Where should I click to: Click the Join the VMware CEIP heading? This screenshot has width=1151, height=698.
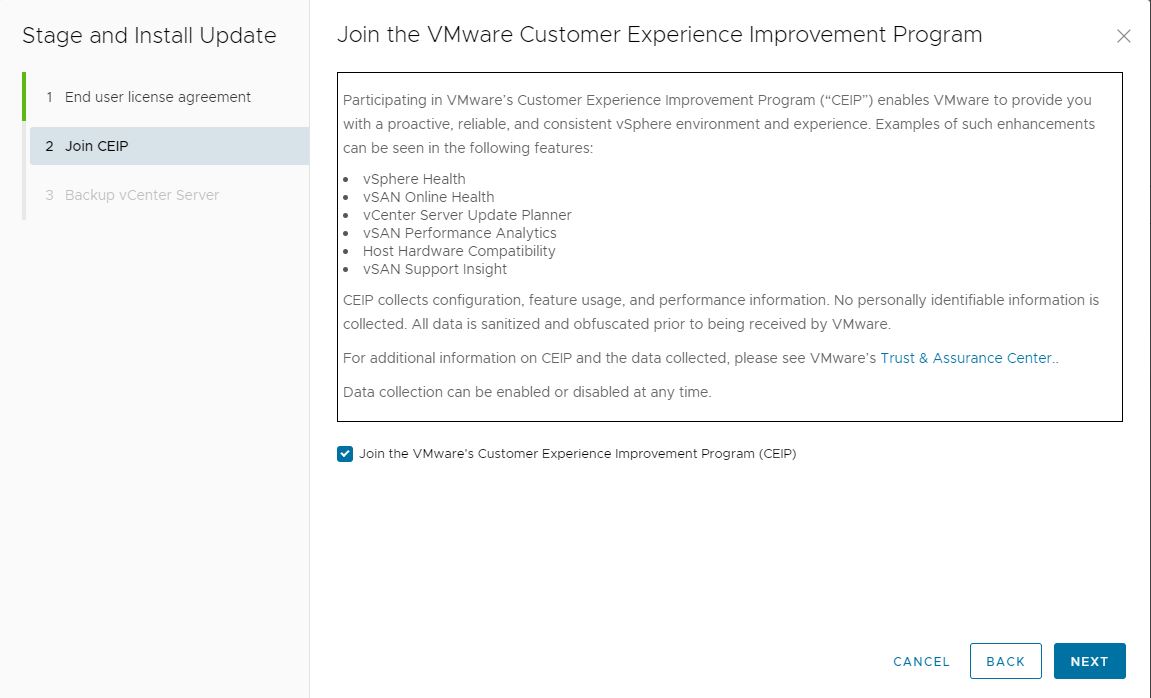[x=659, y=34]
